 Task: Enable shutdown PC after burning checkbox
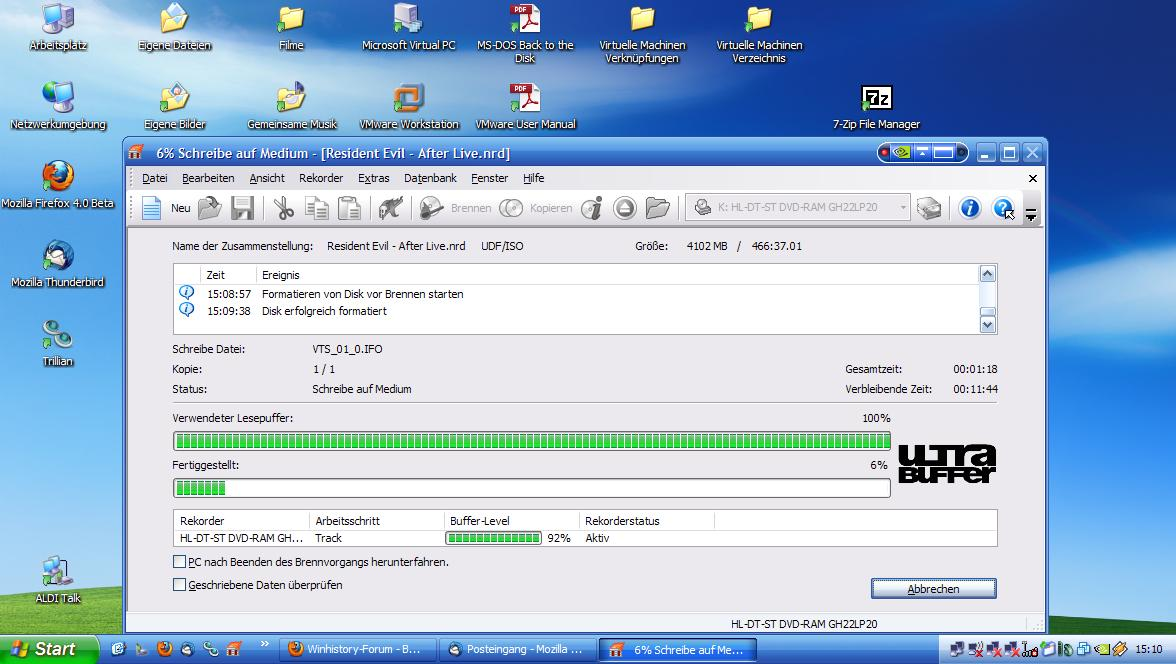[x=180, y=562]
